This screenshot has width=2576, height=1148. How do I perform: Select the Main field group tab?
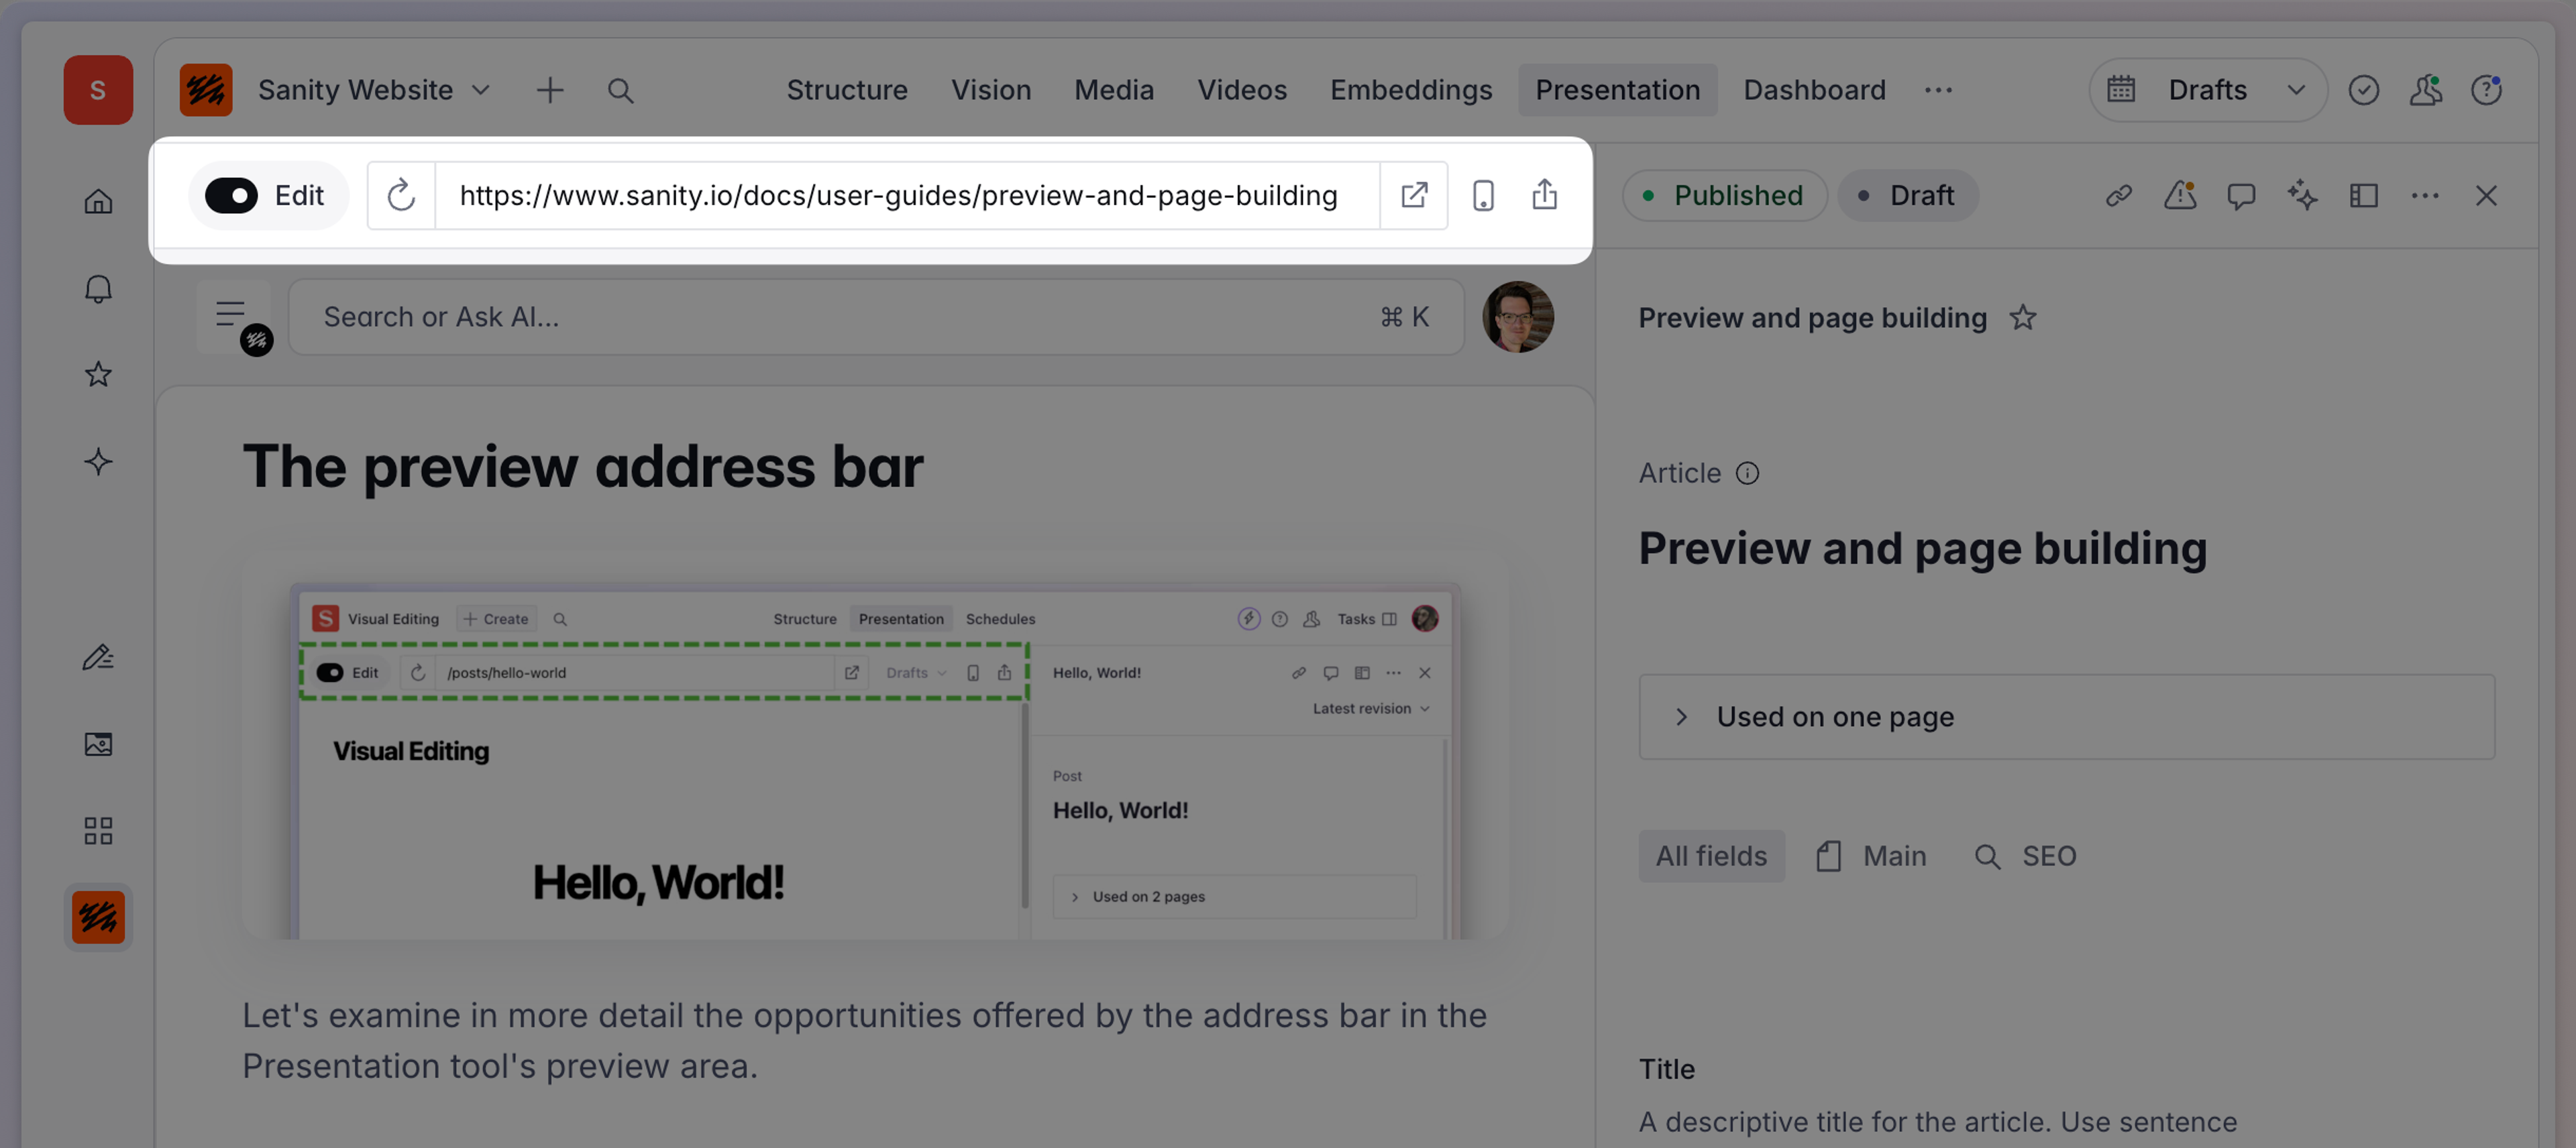click(1871, 856)
